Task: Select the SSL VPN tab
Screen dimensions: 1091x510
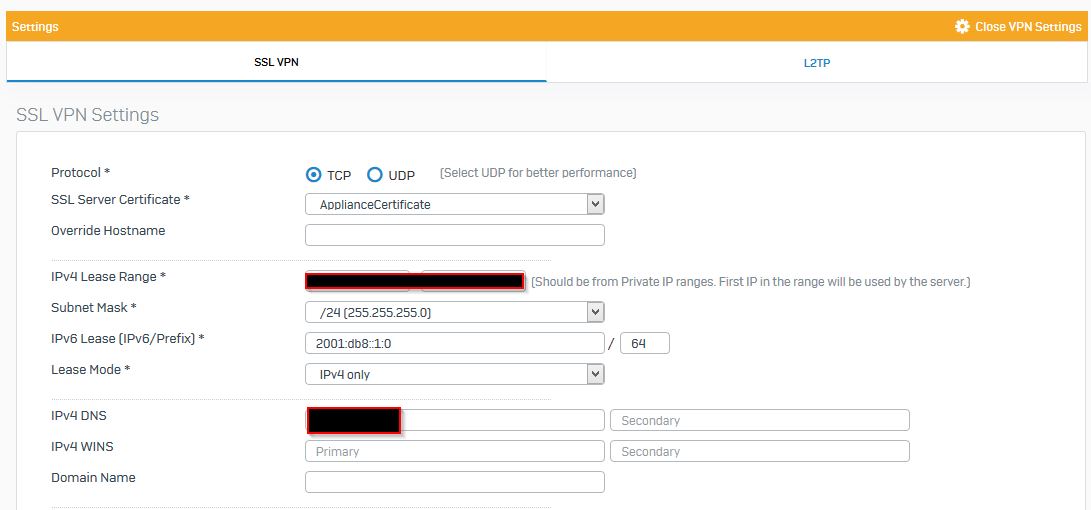Action: (276, 63)
